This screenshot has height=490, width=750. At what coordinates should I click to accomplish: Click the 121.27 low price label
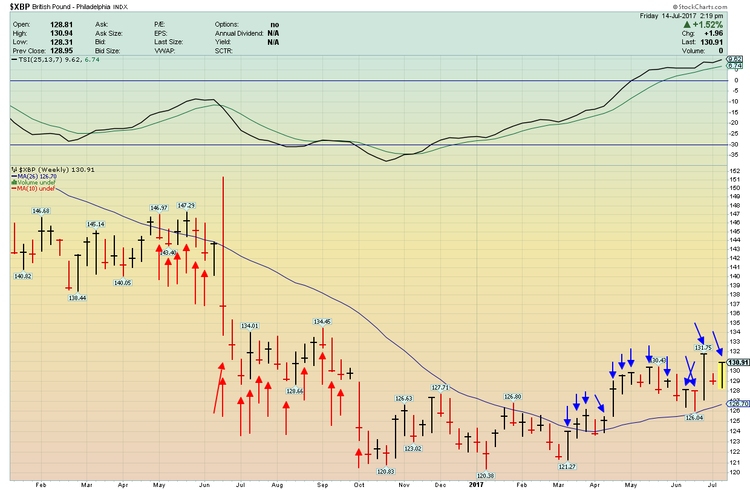(x=567, y=466)
